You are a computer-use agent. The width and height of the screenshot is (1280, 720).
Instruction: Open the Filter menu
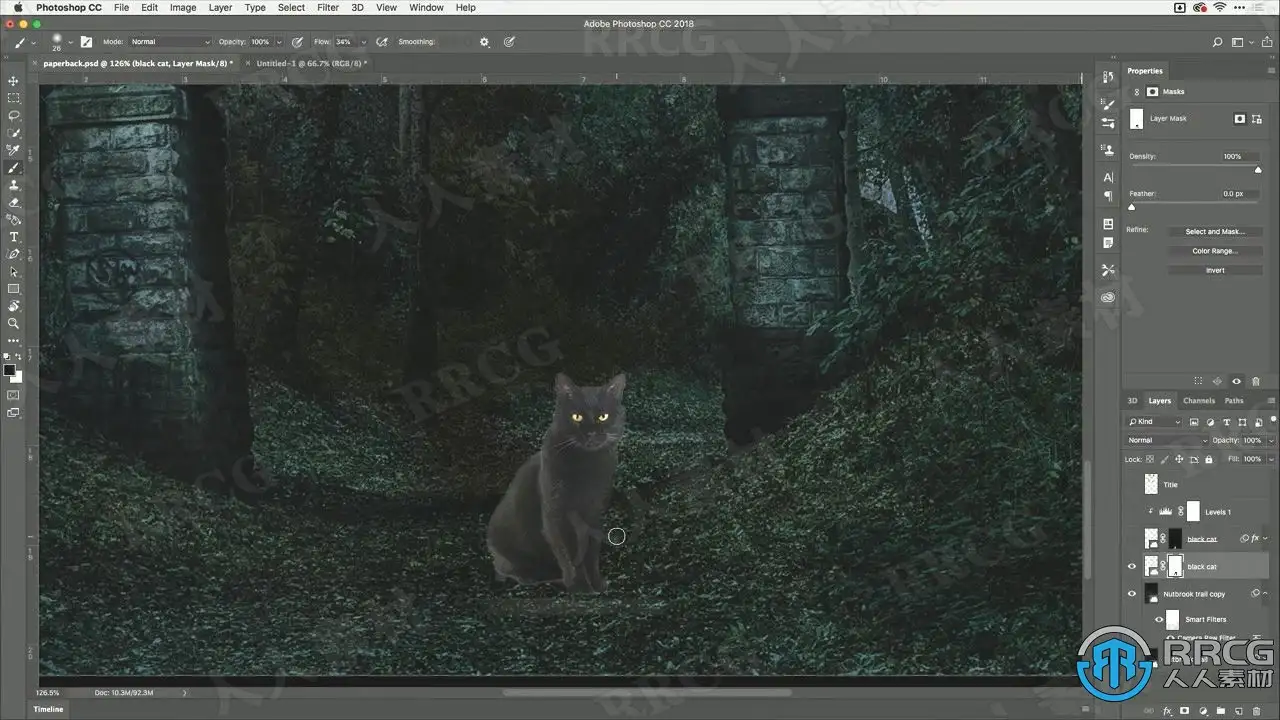point(328,7)
